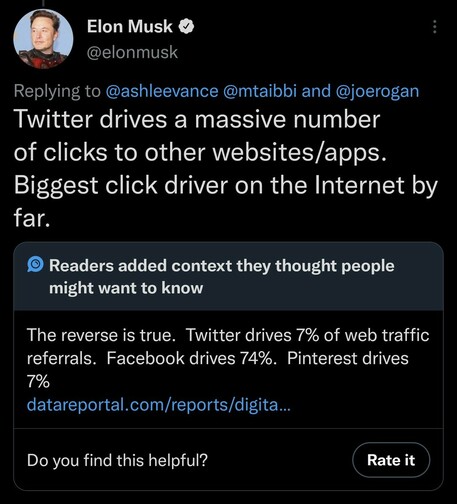Select the "Do you find this helpful?" prompt
The width and height of the screenshot is (457, 504).
(x=117, y=460)
